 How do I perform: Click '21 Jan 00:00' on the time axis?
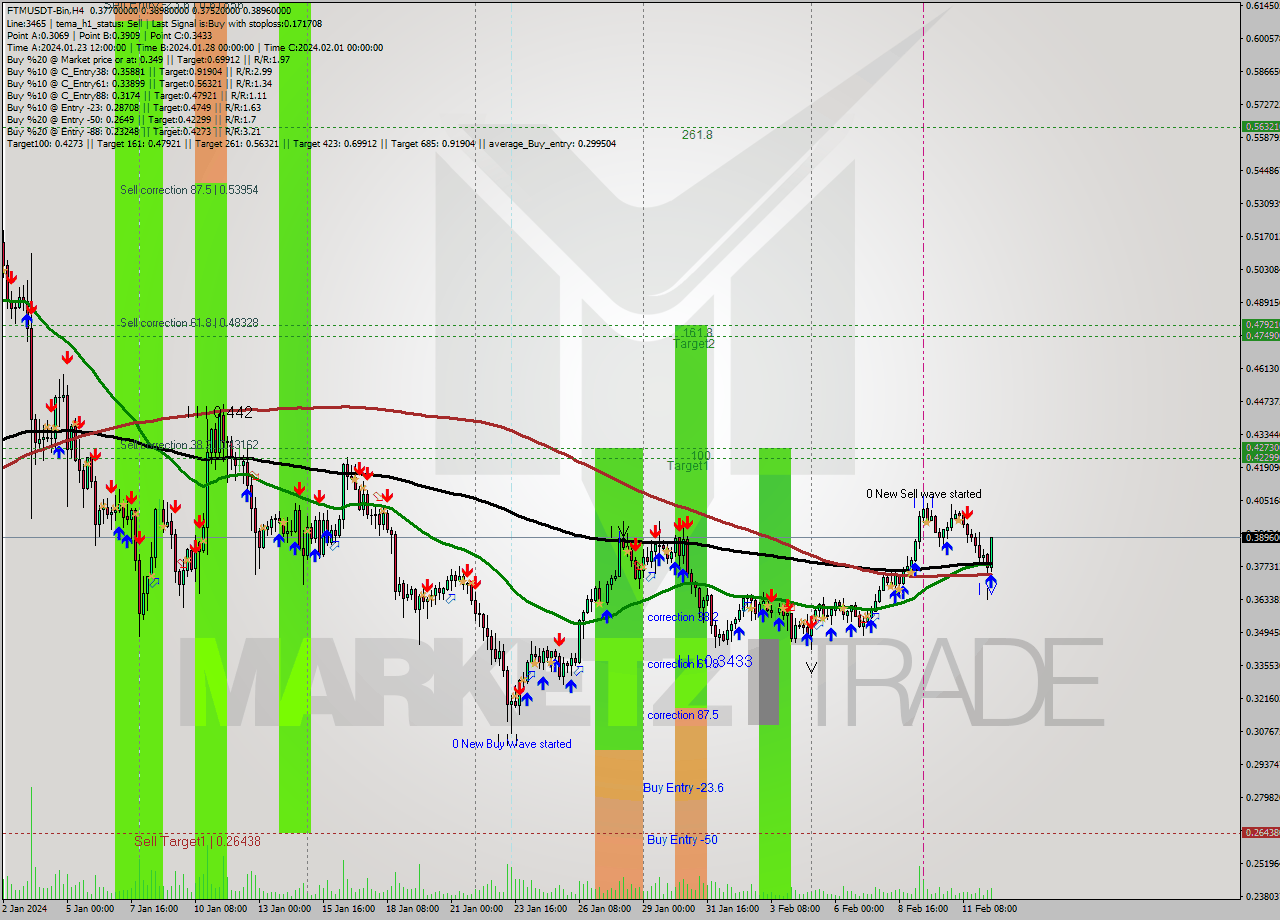(476, 909)
